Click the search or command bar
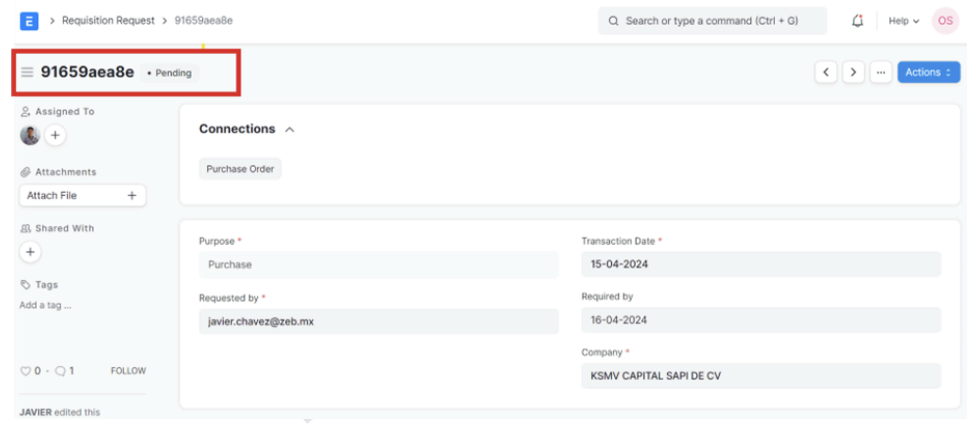This screenshot has width=978, height=430. tap(712, 20)
